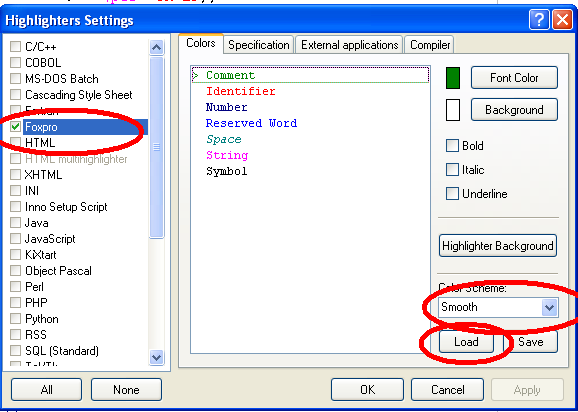
Task: Tick the XHTML checkbox
Action: tap(15, 174)
